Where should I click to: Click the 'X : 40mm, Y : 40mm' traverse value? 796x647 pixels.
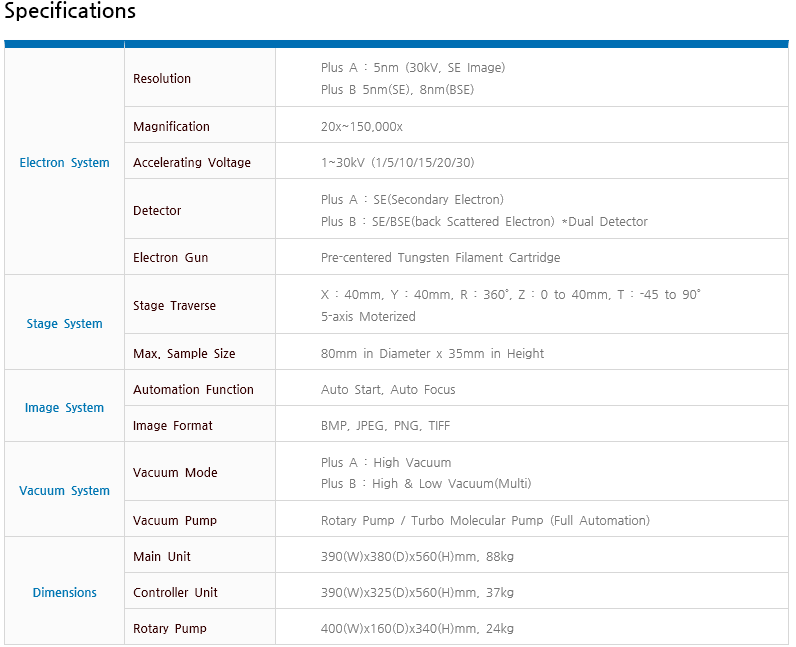coord(511,295)
